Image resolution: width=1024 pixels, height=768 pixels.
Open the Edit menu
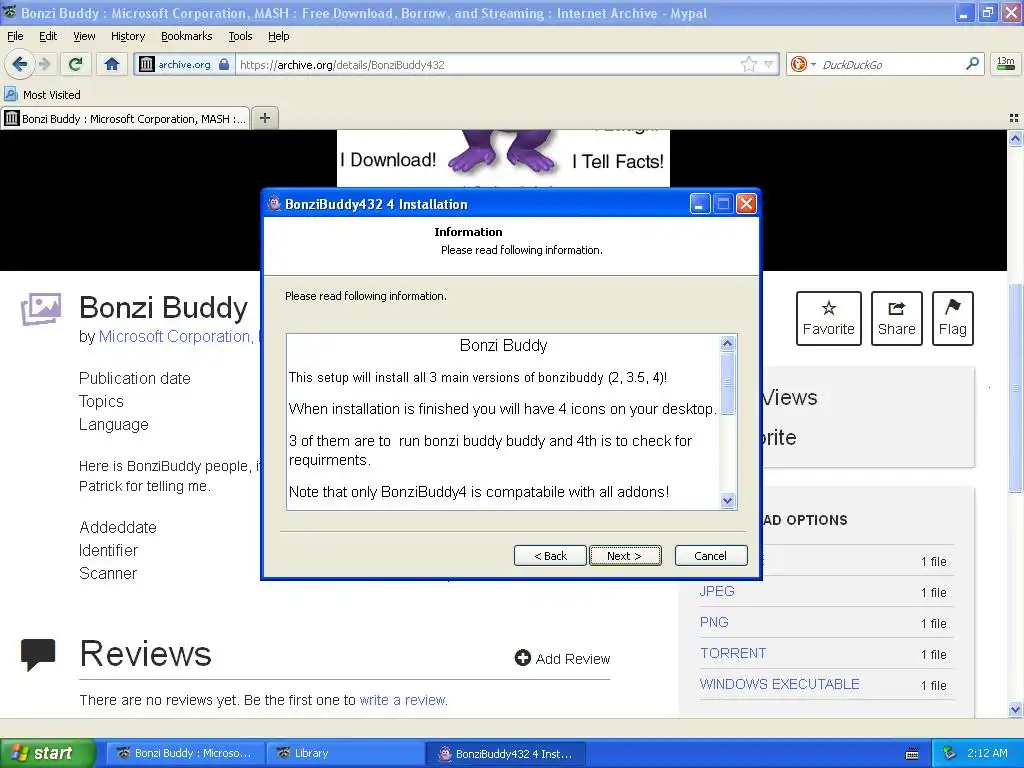point(48,36)
